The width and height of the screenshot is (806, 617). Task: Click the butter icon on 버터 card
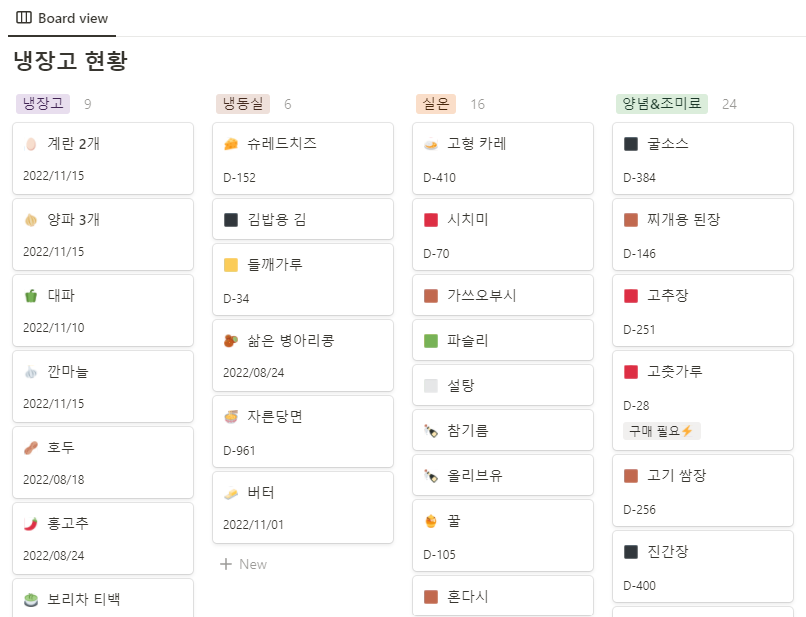pos(231,493)
